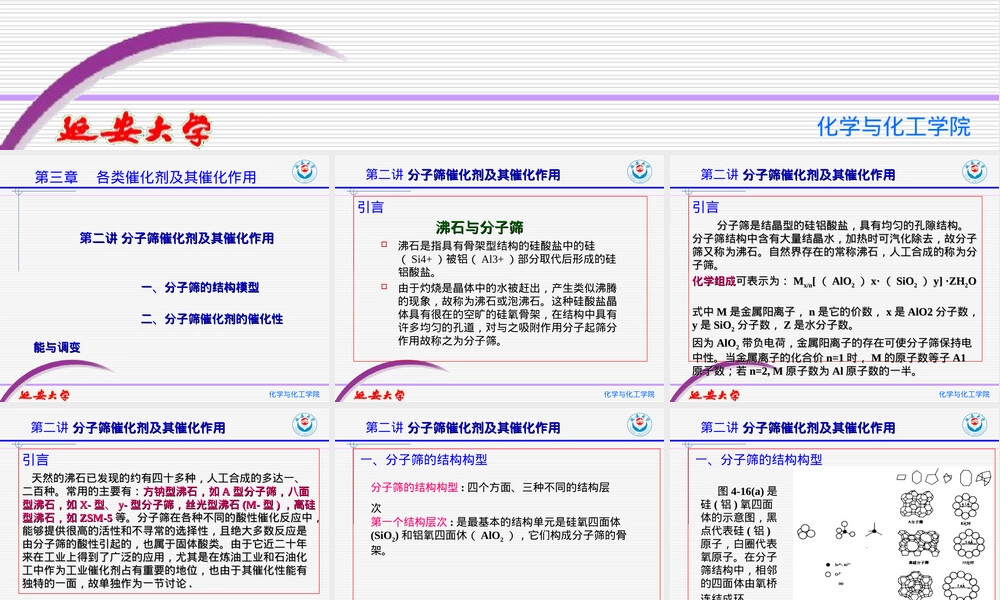Open the slide thumbnail containing the chemical formula

[x=834, y=278]
